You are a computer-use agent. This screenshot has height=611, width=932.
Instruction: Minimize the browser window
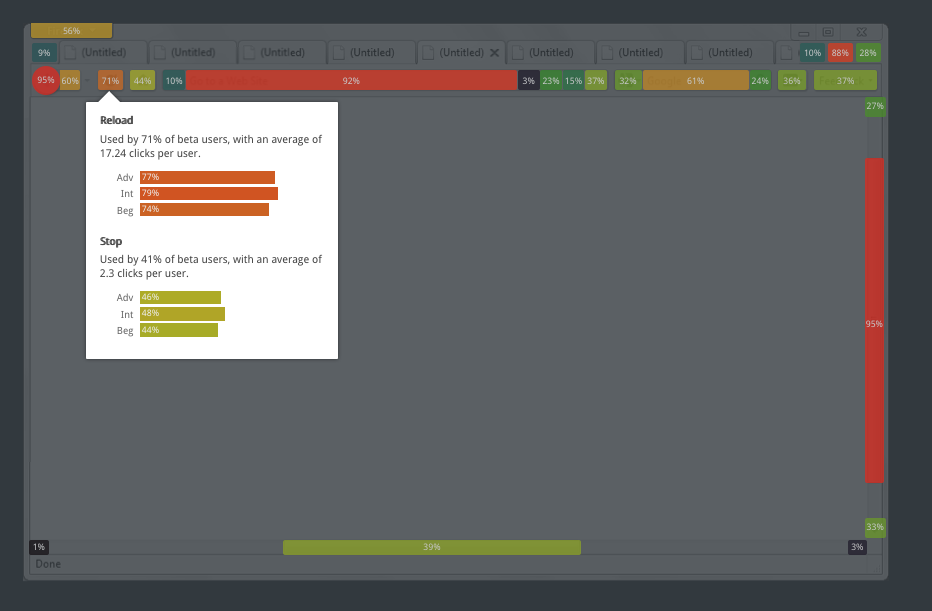pyautogui.click(x=804, y=33)
